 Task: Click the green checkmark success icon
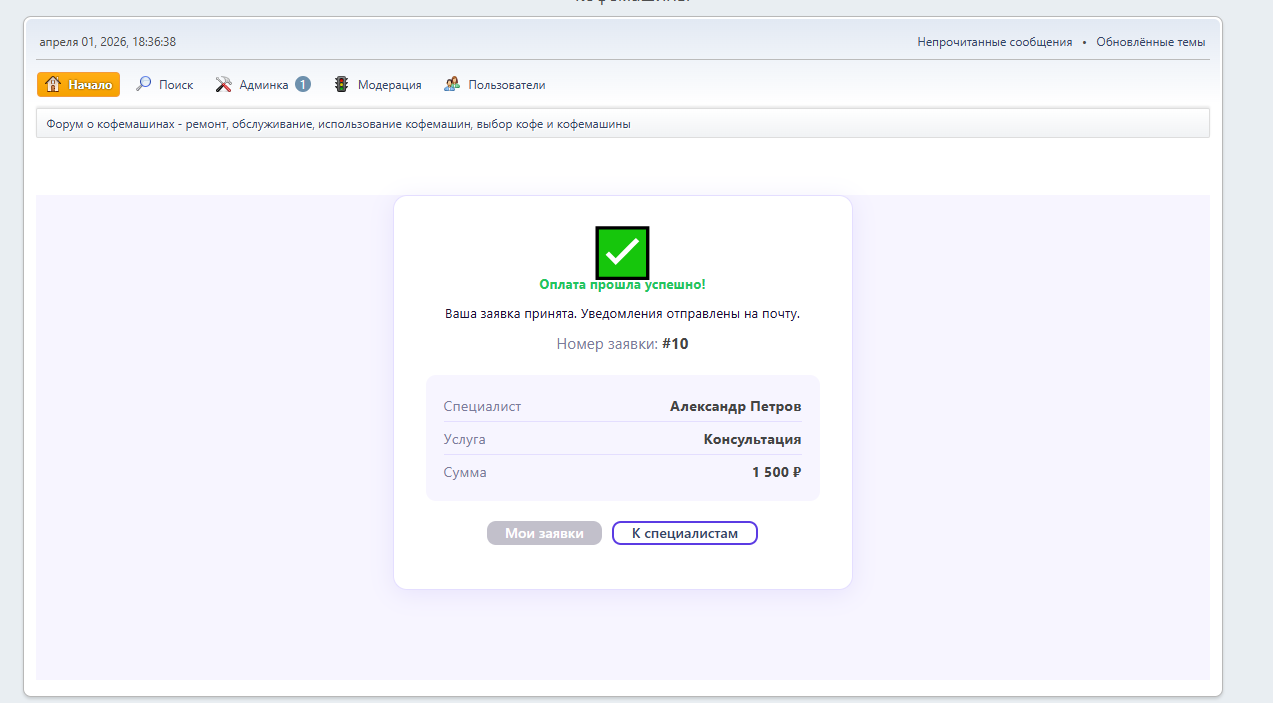click(622, 253)
